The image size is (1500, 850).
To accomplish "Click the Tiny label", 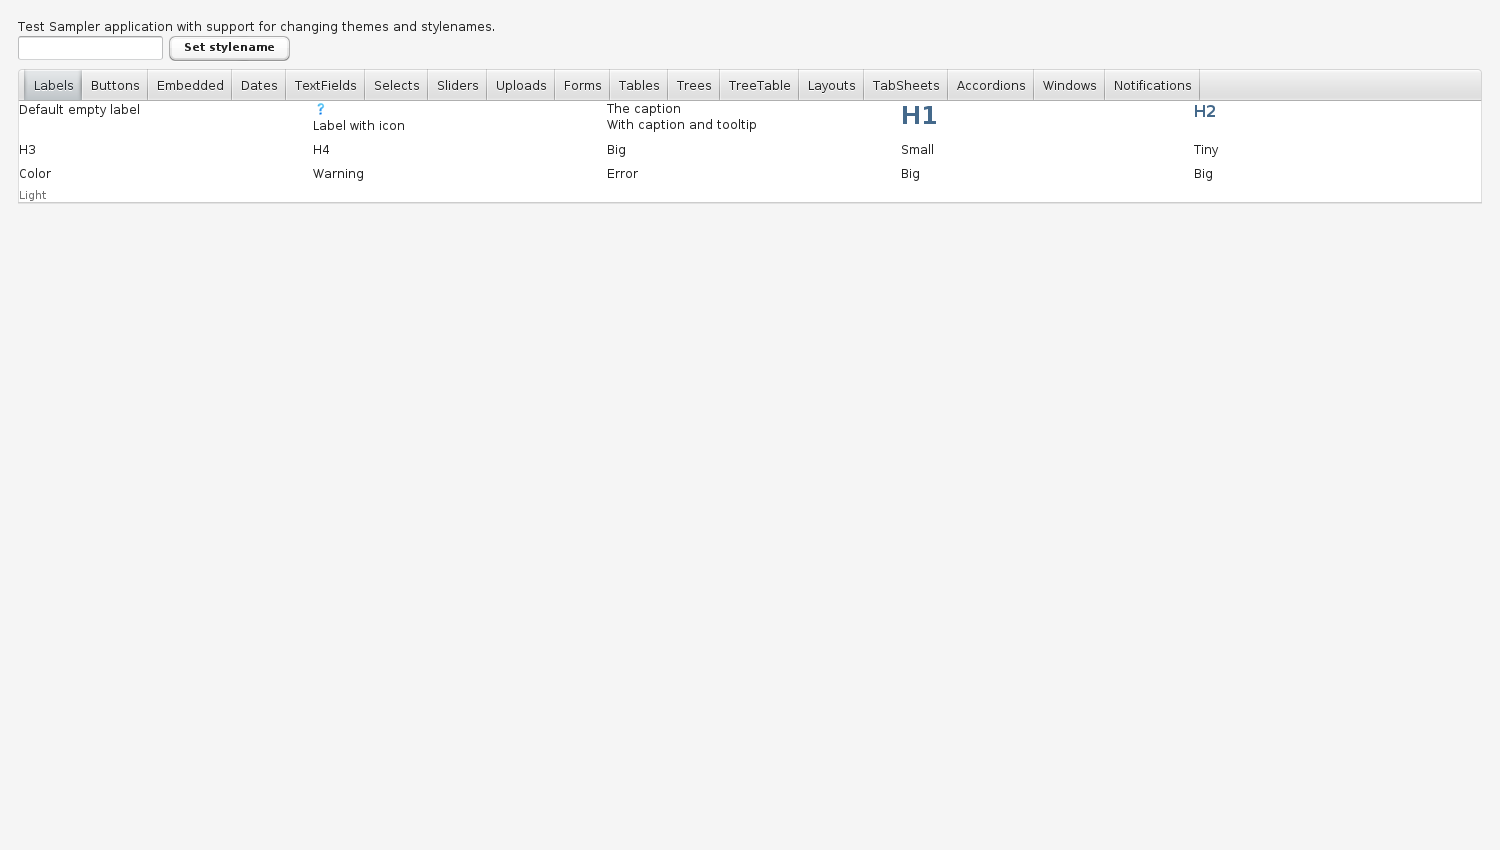I will 1205,150.
